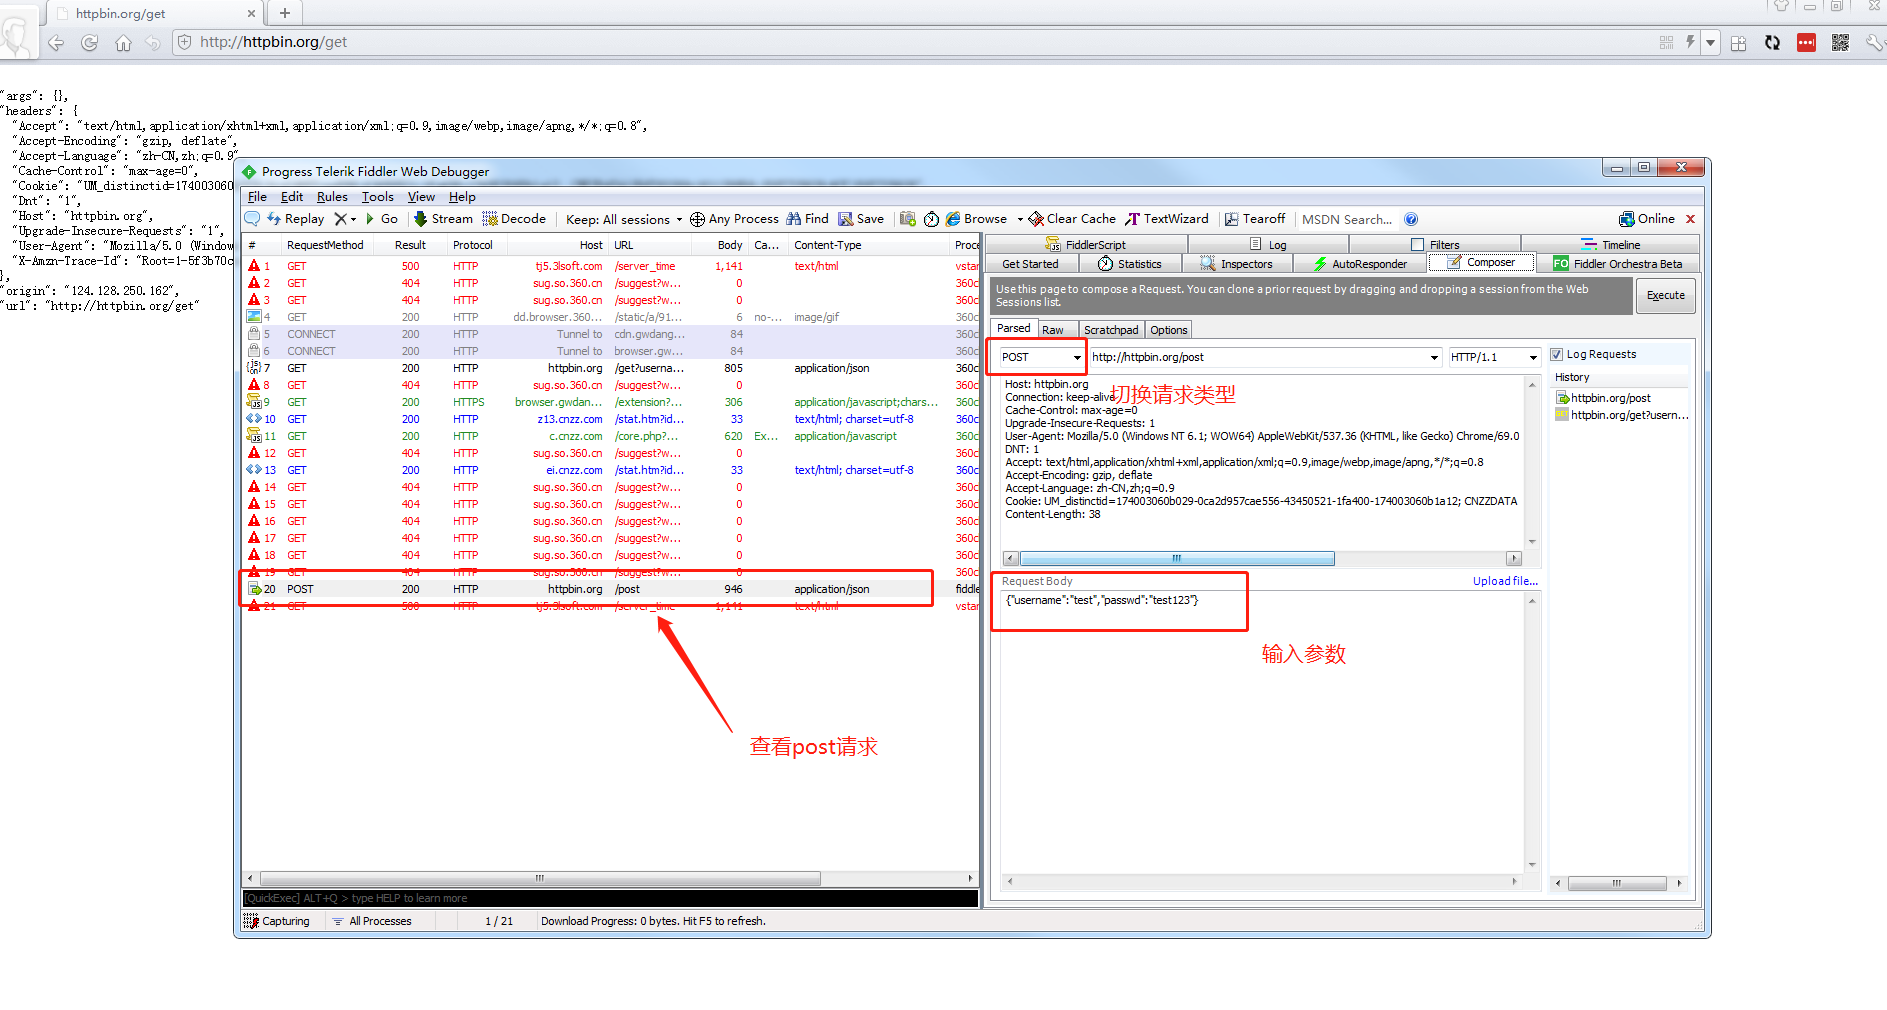Click the QR code extension icon in browser
This screenshot has height=1010, width=1887.
(1840, 42)
